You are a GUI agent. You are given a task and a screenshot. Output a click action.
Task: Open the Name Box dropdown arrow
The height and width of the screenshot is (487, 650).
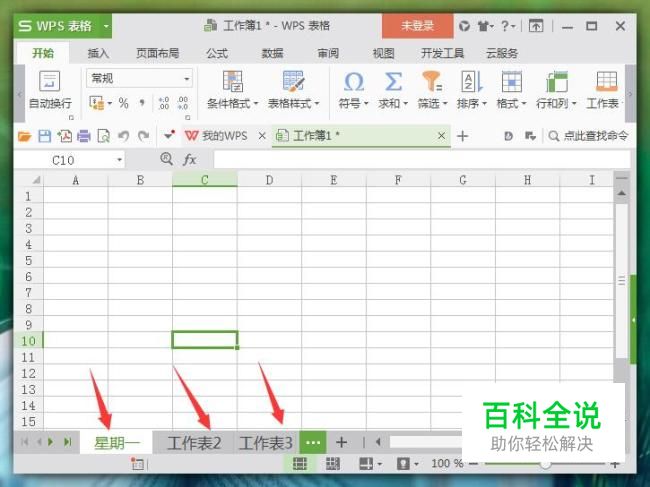(x=119, y=160)
